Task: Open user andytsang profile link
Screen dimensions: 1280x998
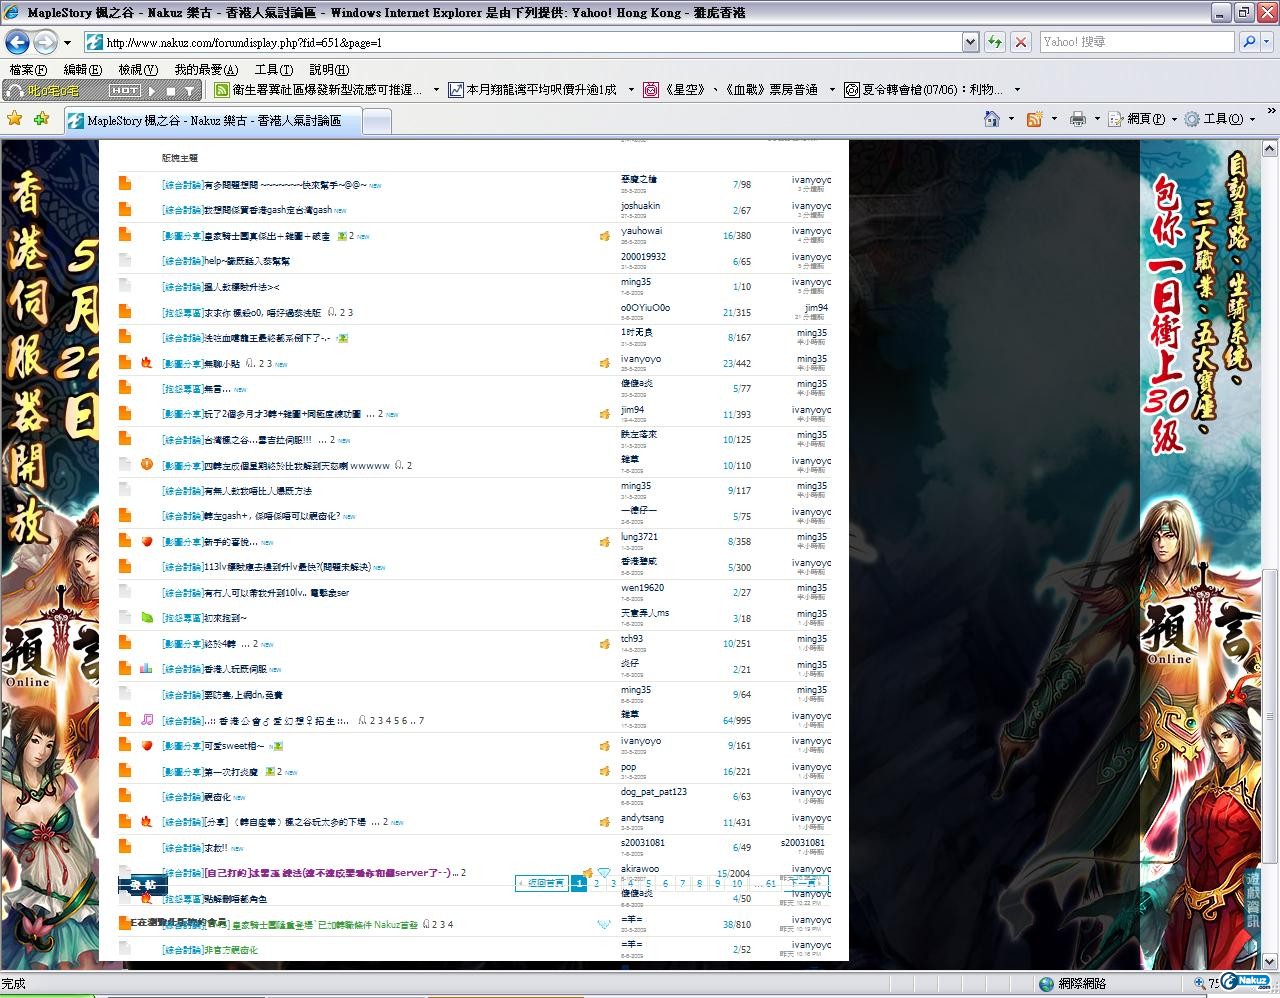Action: [642, 817]
